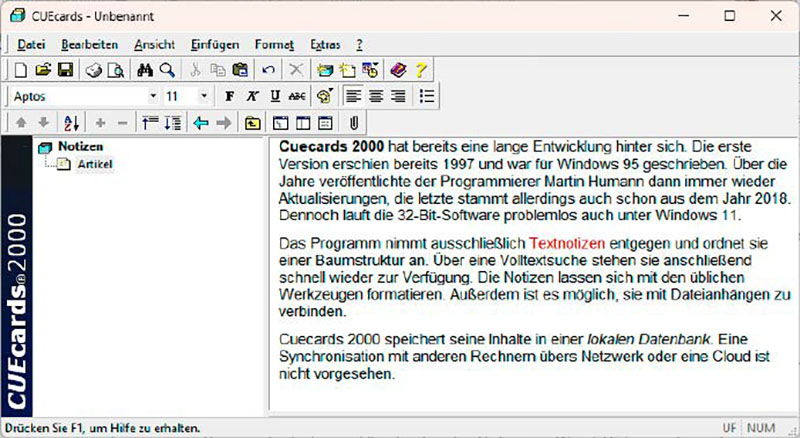The height and width of the screenshot is (438, 800).
Task: Click the paperclip attachment icon
Action: click(354, 123)
